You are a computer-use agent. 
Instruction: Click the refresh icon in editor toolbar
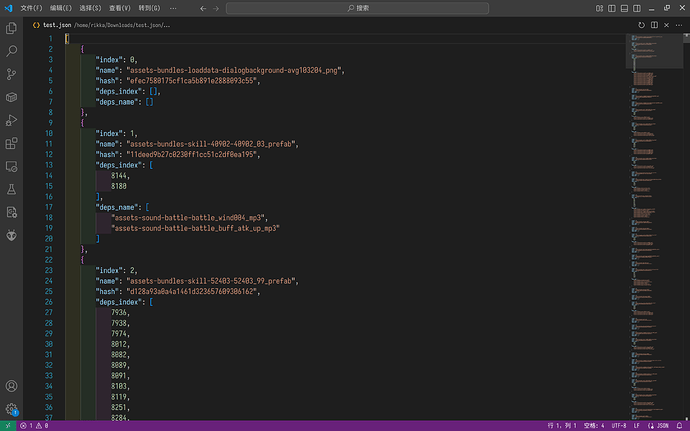pyautogui.click(x=642, y=25)
